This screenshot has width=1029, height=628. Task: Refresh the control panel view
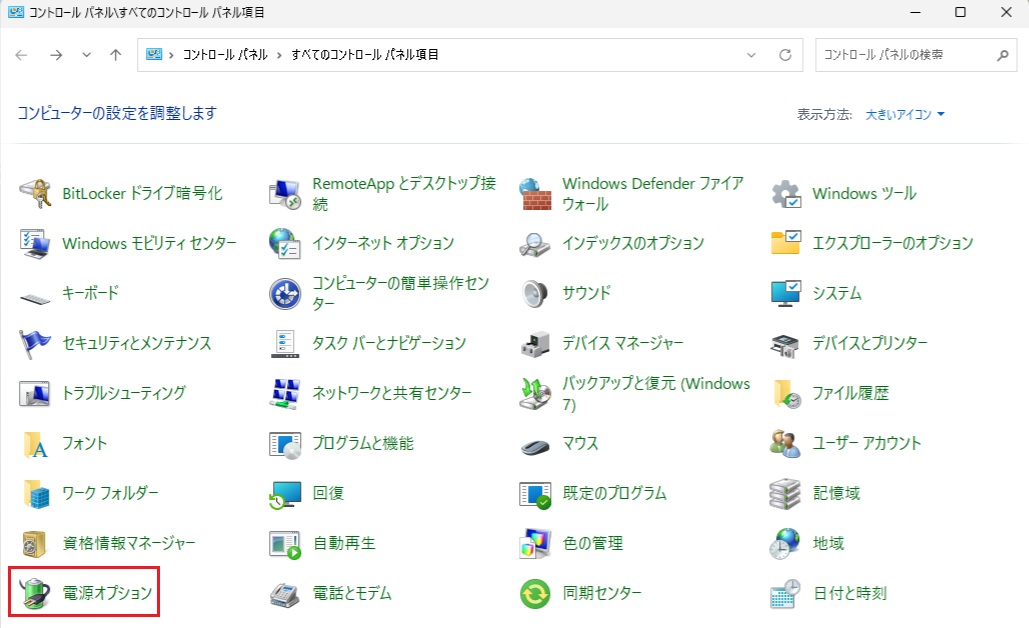[785, 55]
